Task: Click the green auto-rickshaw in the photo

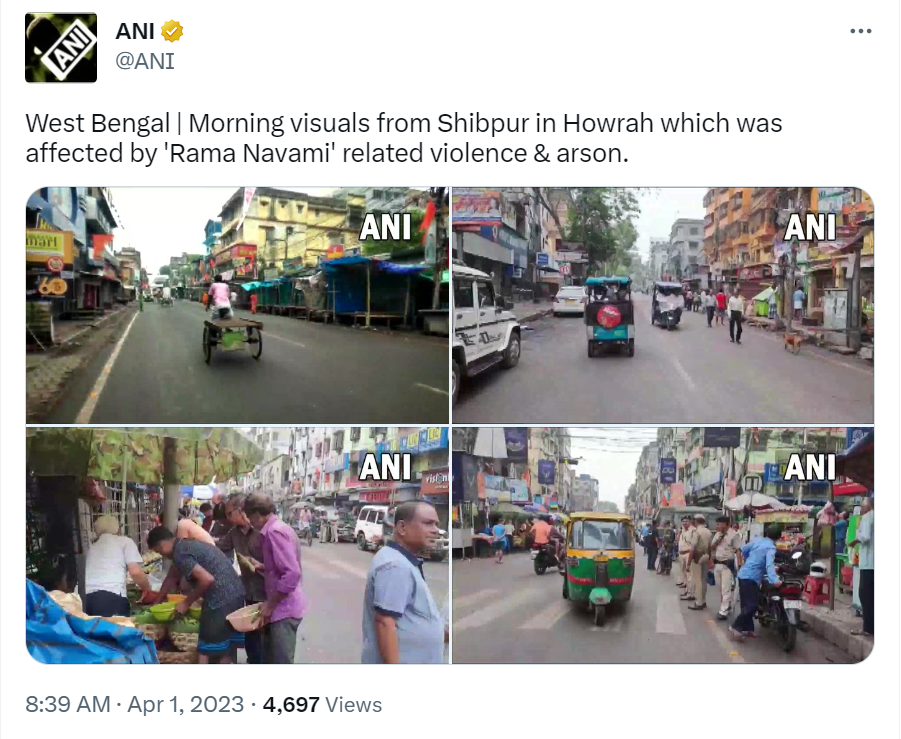Action: tap(598, 566)
